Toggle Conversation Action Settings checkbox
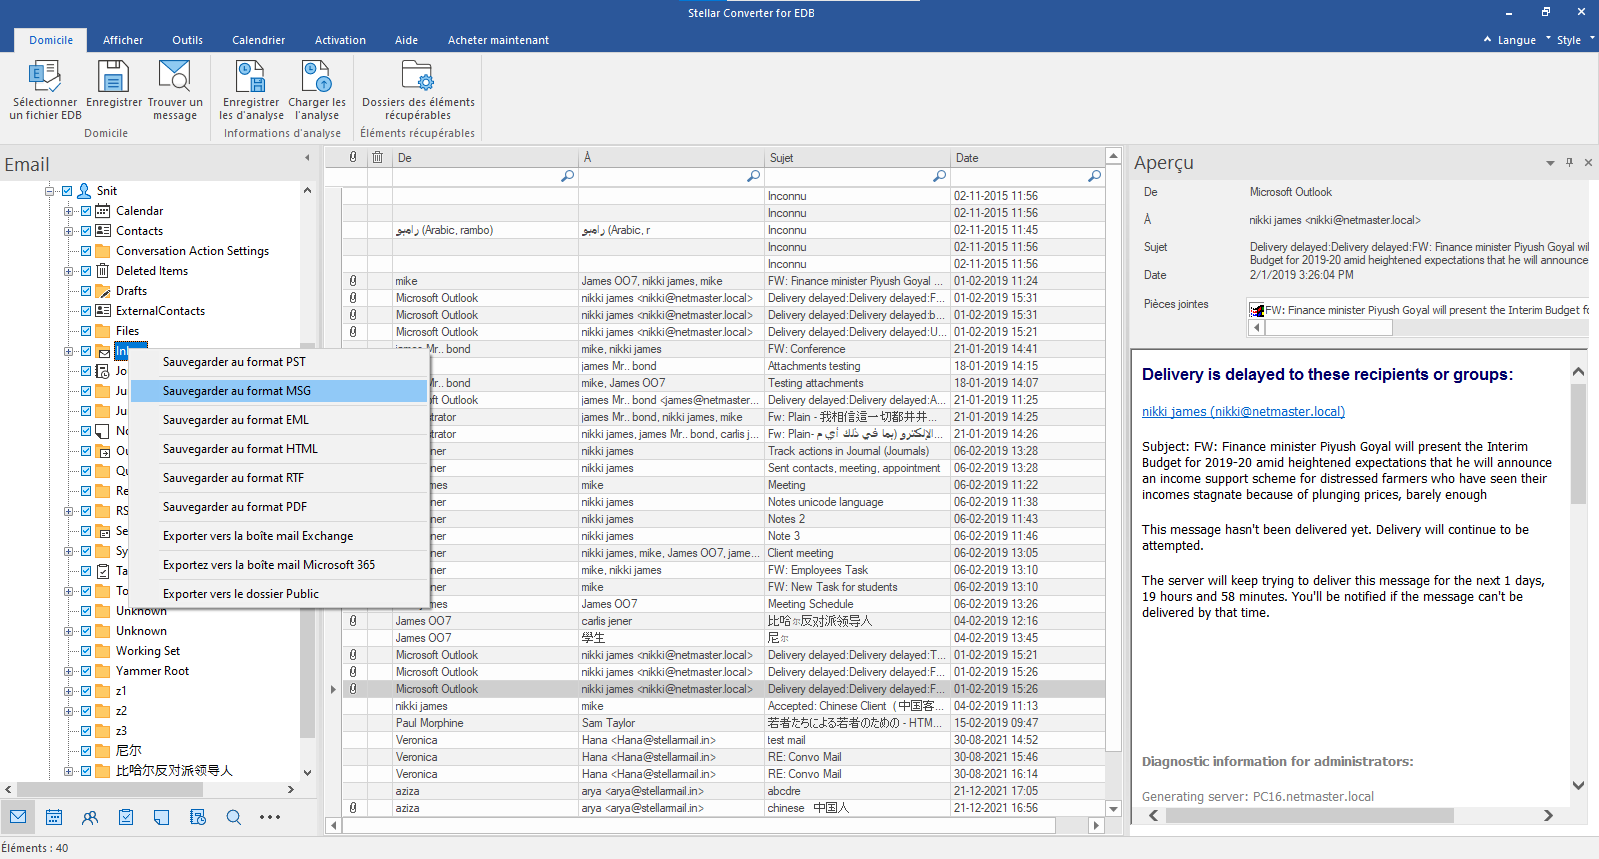 pos(86,251)
